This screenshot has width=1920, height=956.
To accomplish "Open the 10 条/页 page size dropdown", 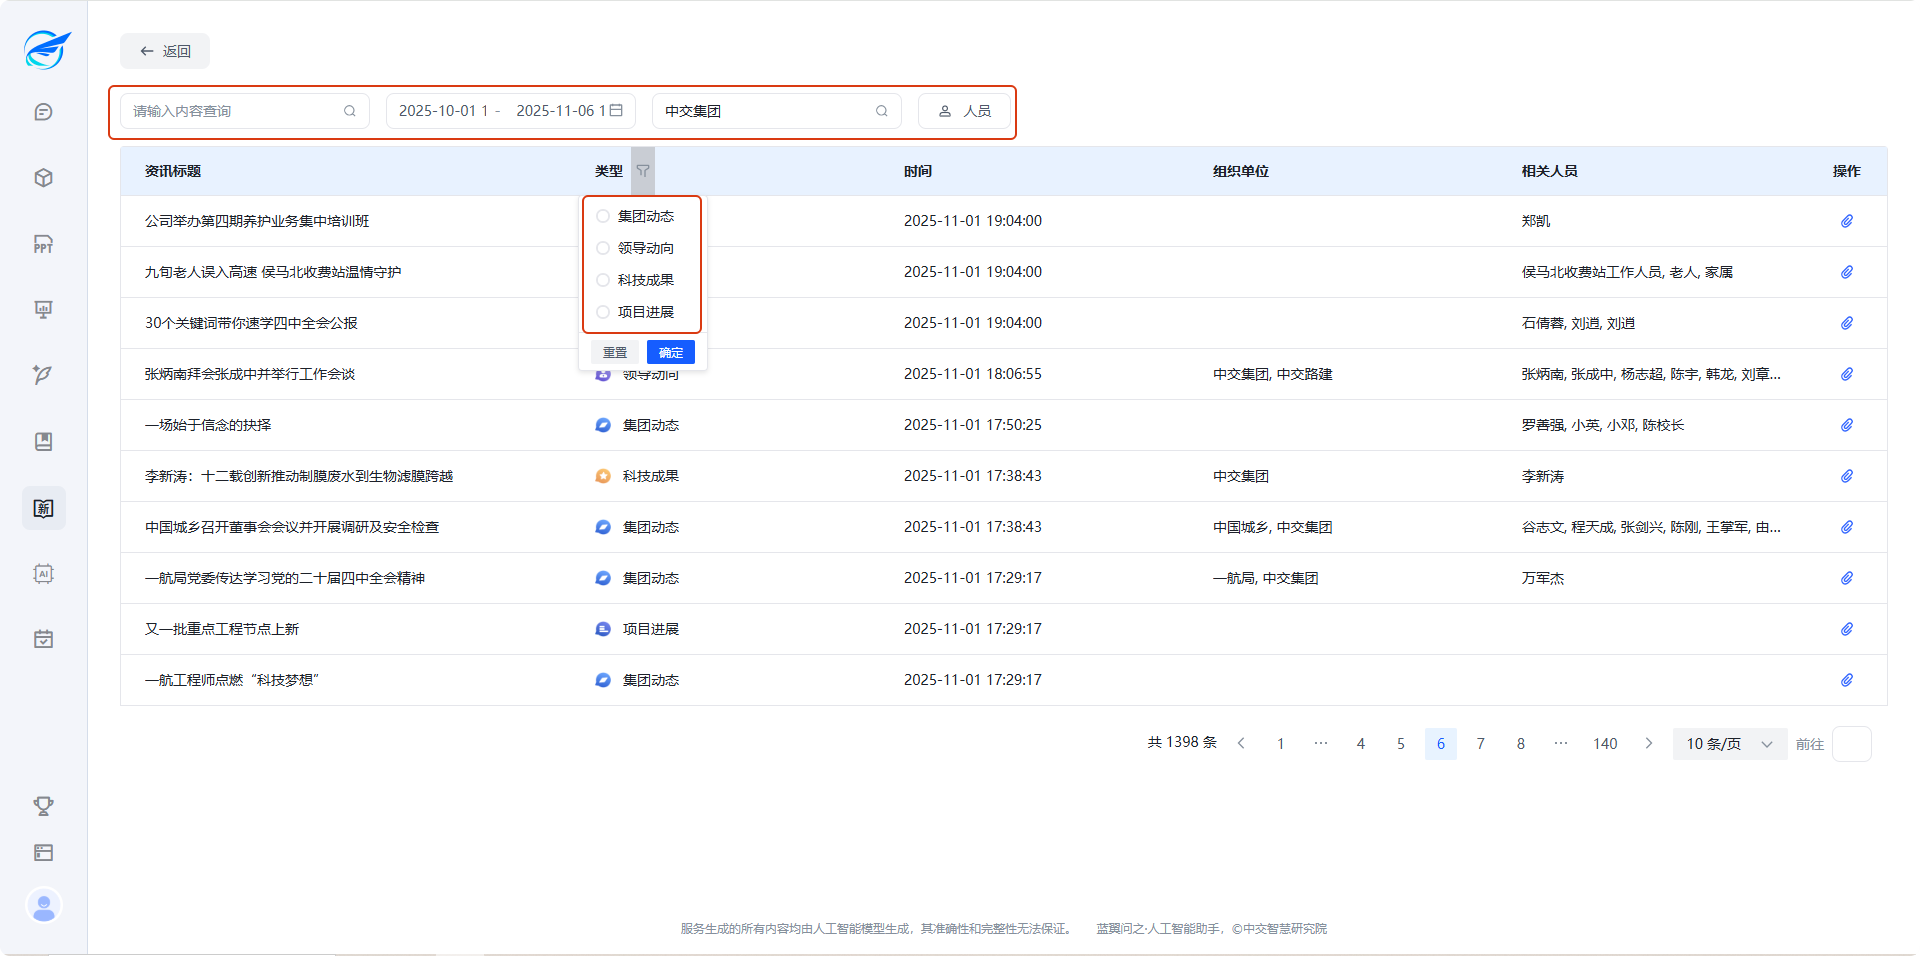I will click(x=1730, y=744).
